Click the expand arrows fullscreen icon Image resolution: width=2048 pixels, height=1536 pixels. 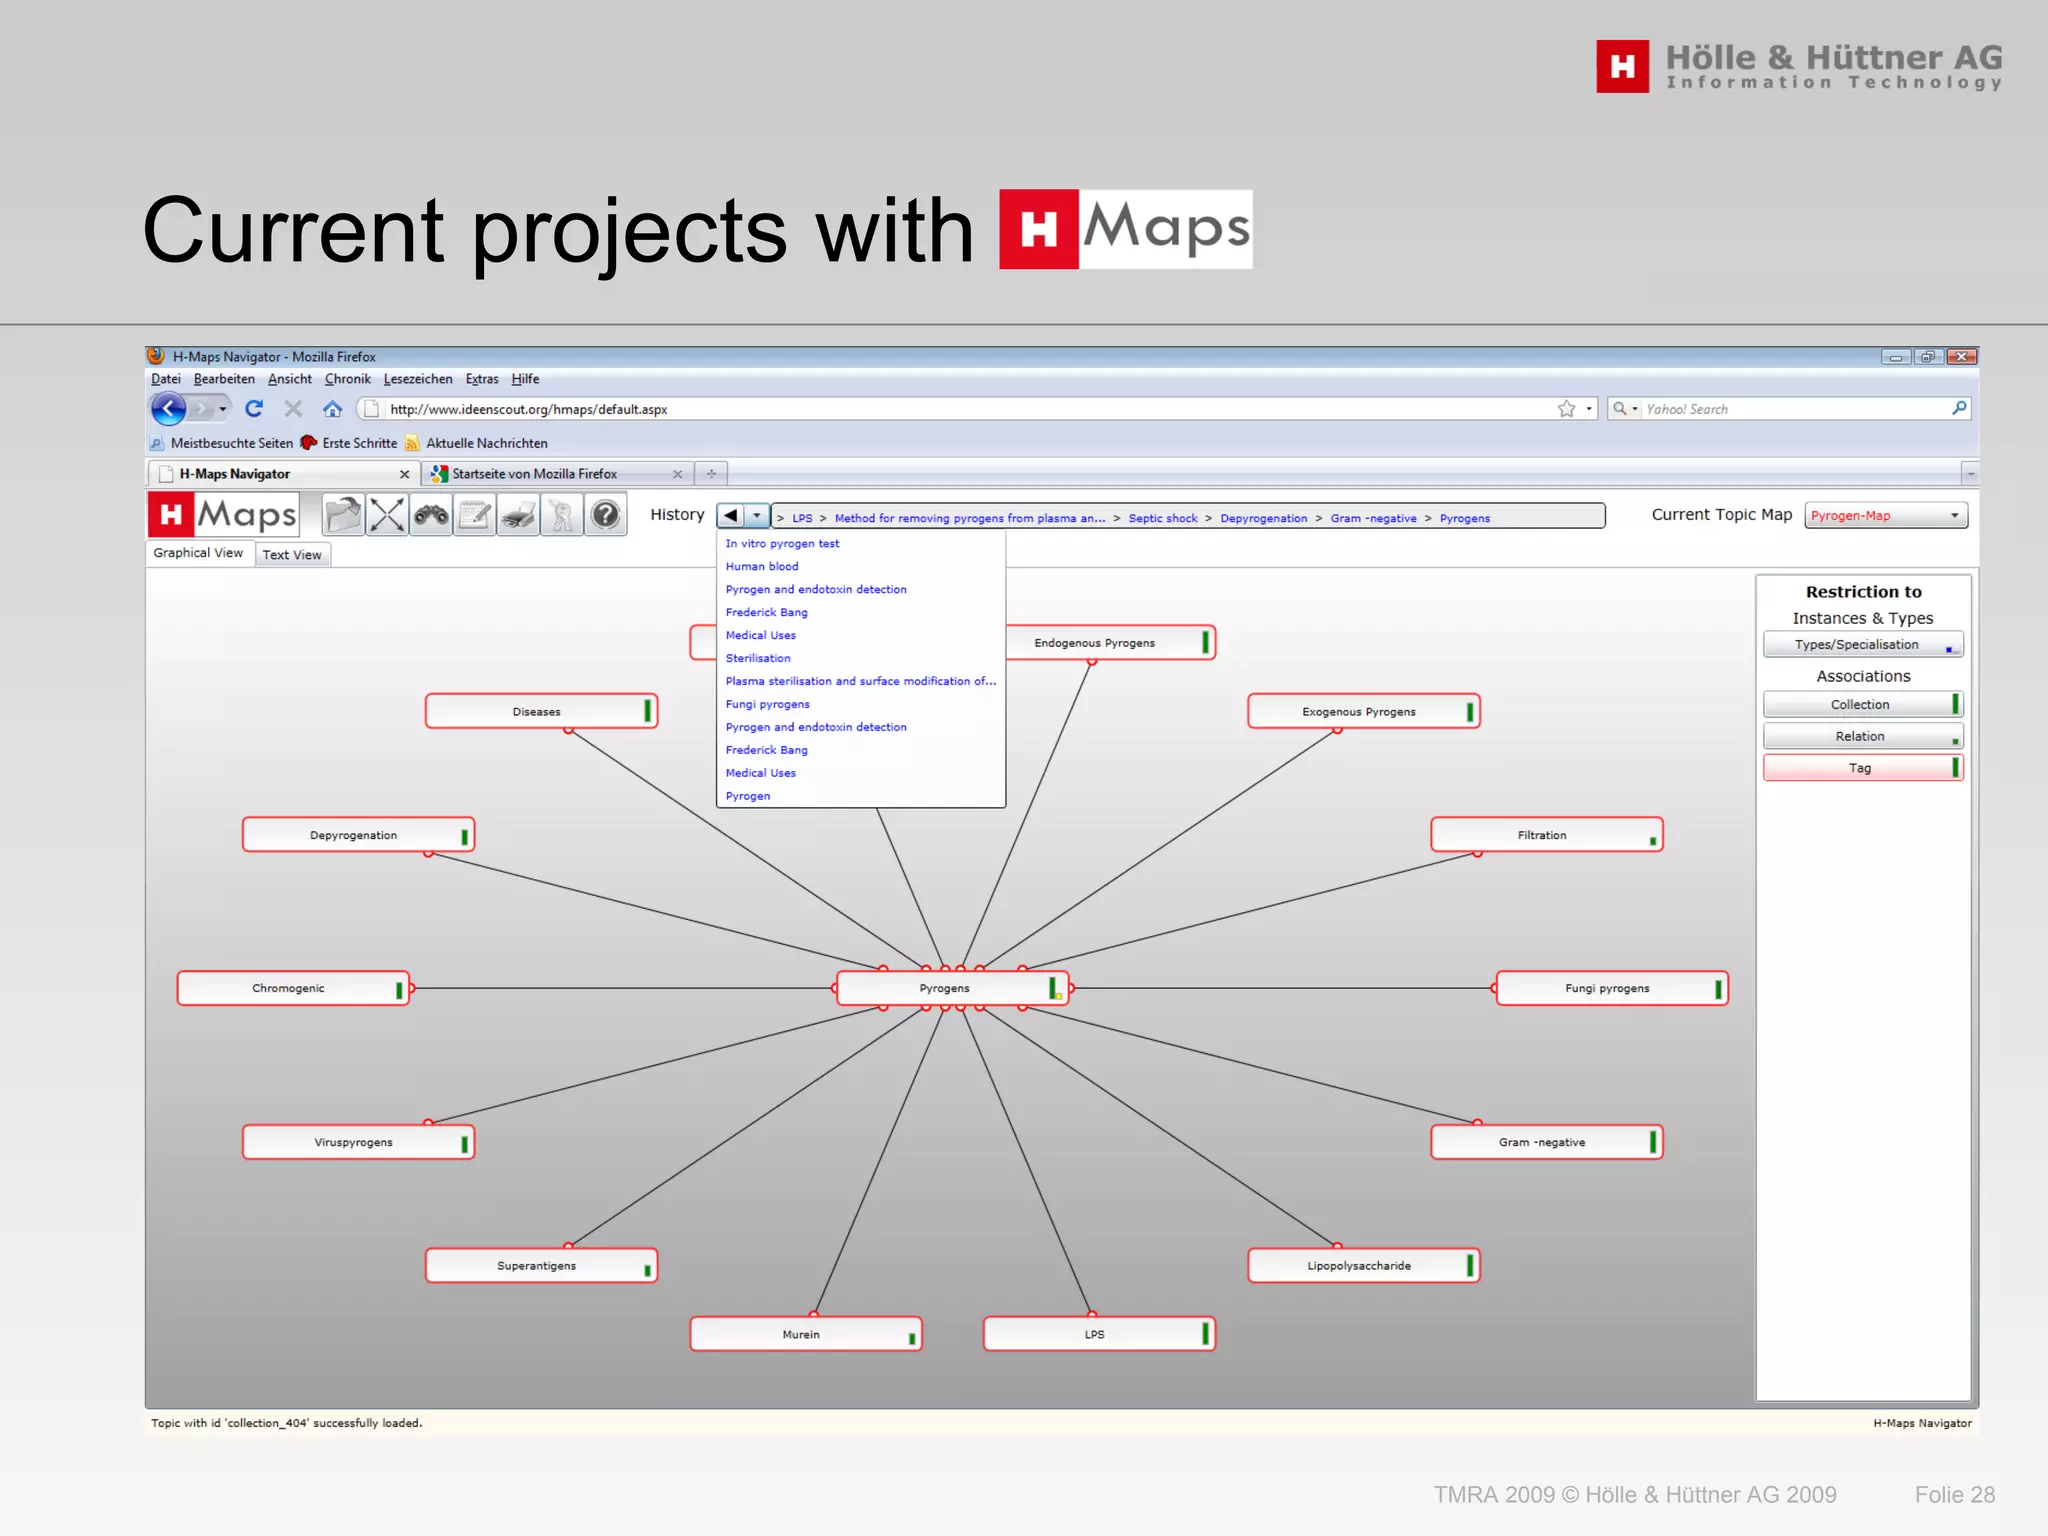point(387,516)
